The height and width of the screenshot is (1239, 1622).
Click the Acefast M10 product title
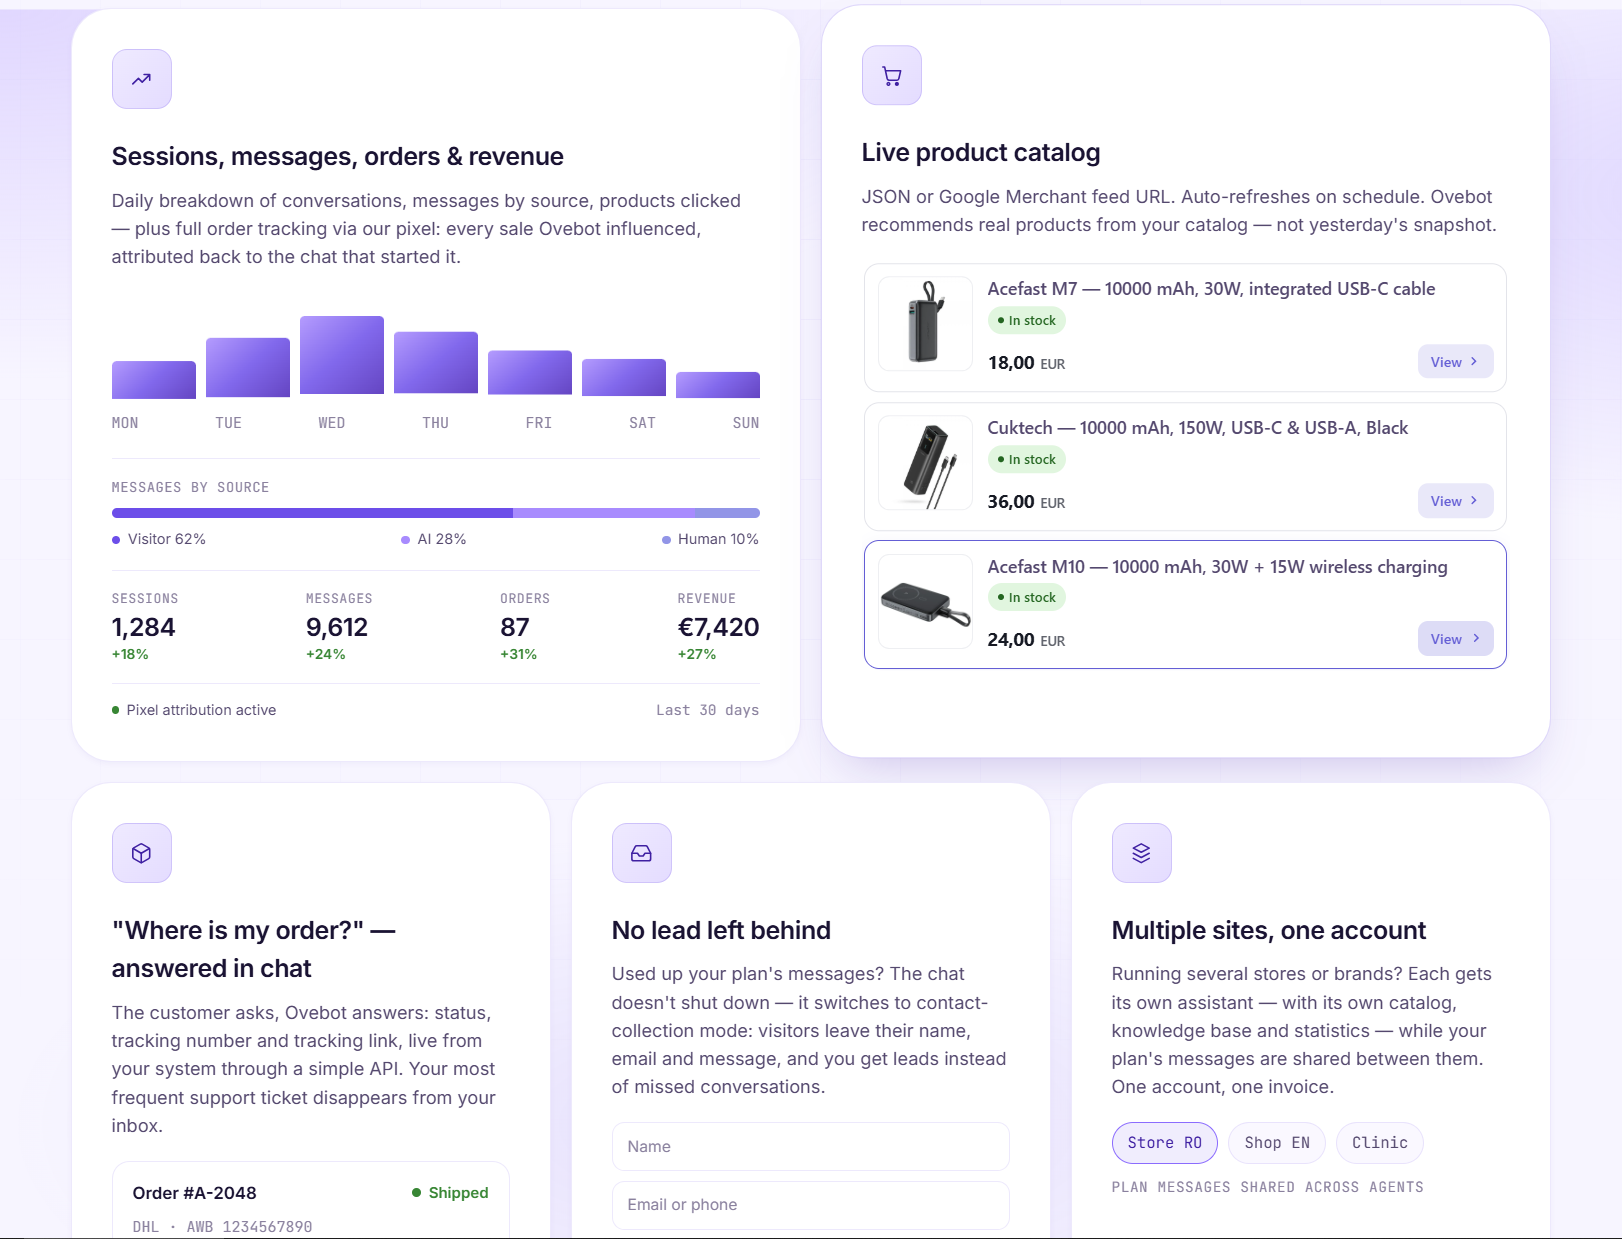1217,567
